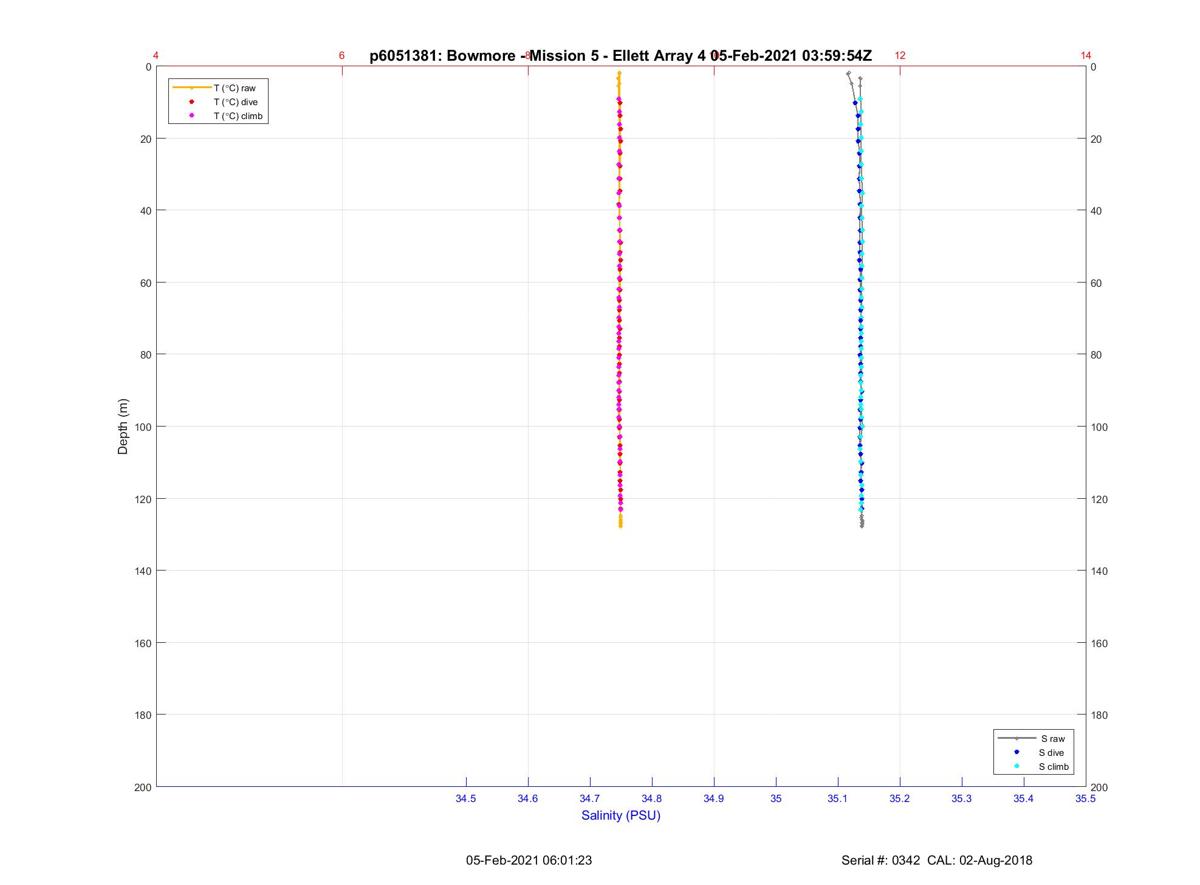Click the timestamp '05-Feb-2021 06:01:23'
The width and height of the screenshot is (1200, 885).
(x=529, y=860)
